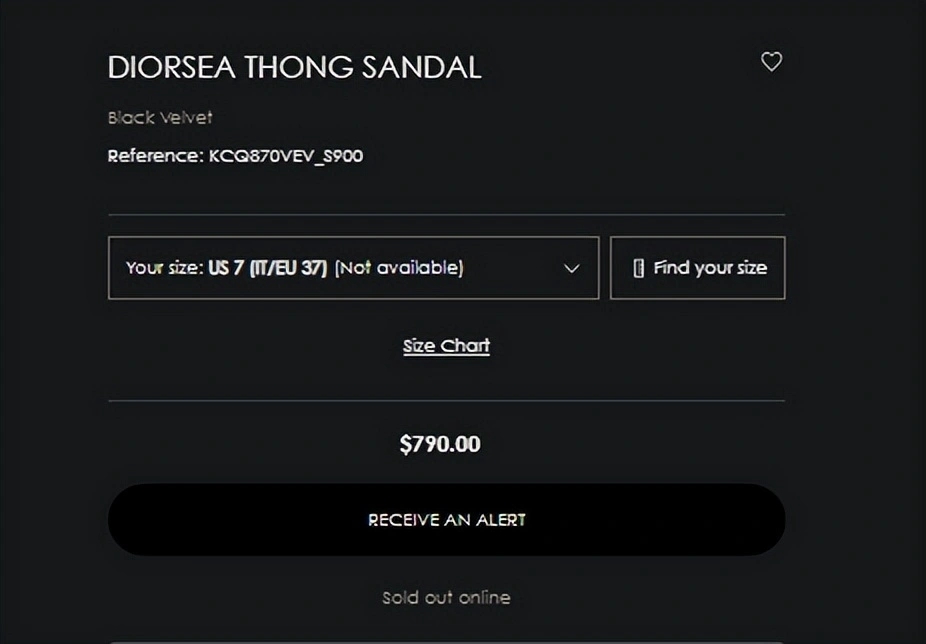Click the Reference label
This screenshot has width=926, height=644.
pyautogui.click(x=154, y=156)
